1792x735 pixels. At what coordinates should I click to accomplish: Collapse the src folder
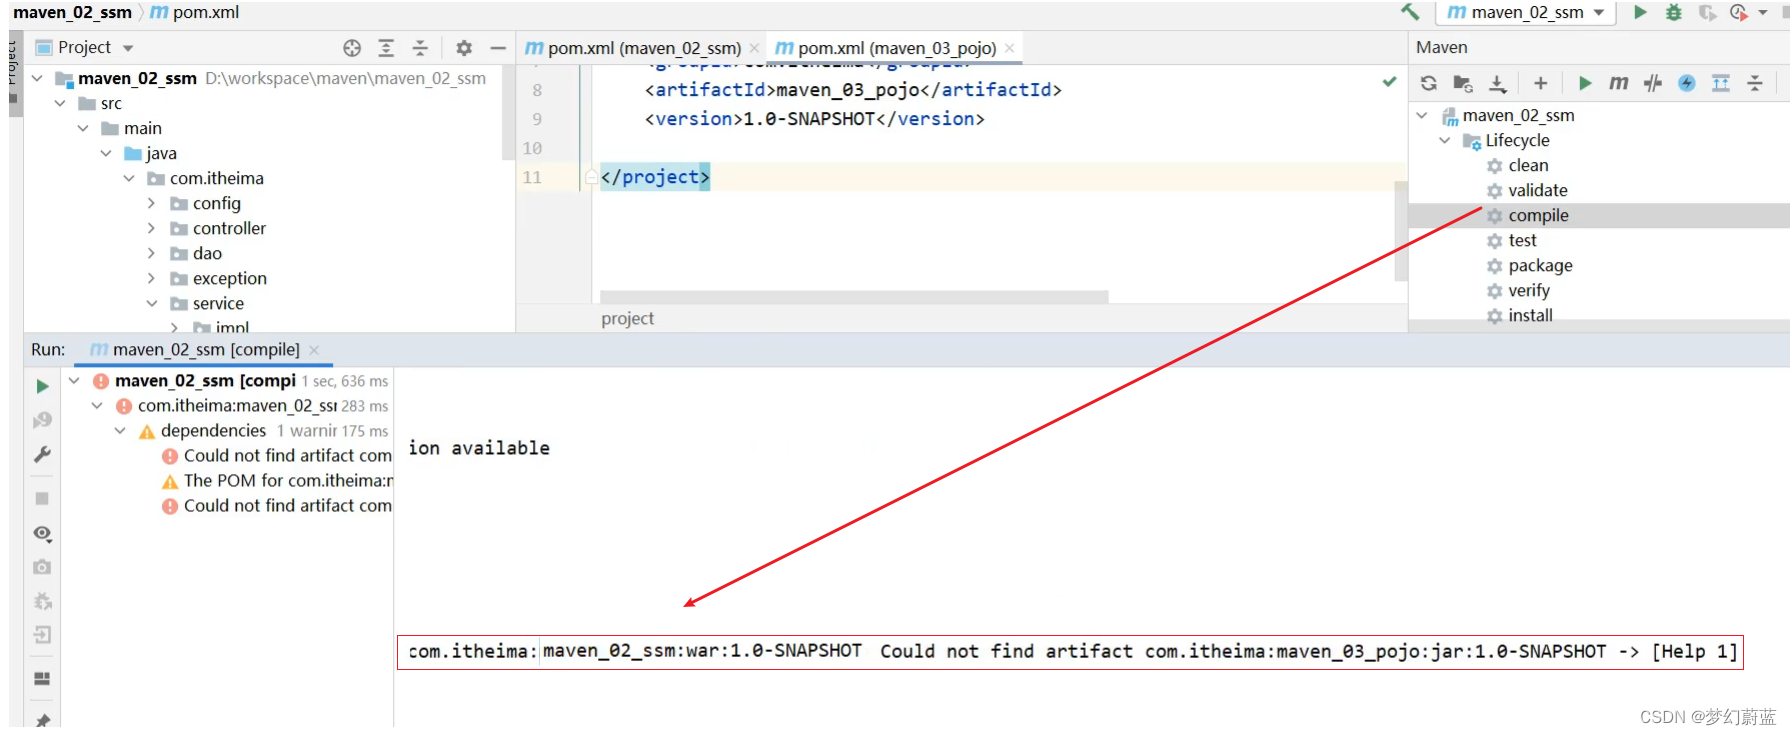coord(60,103)
